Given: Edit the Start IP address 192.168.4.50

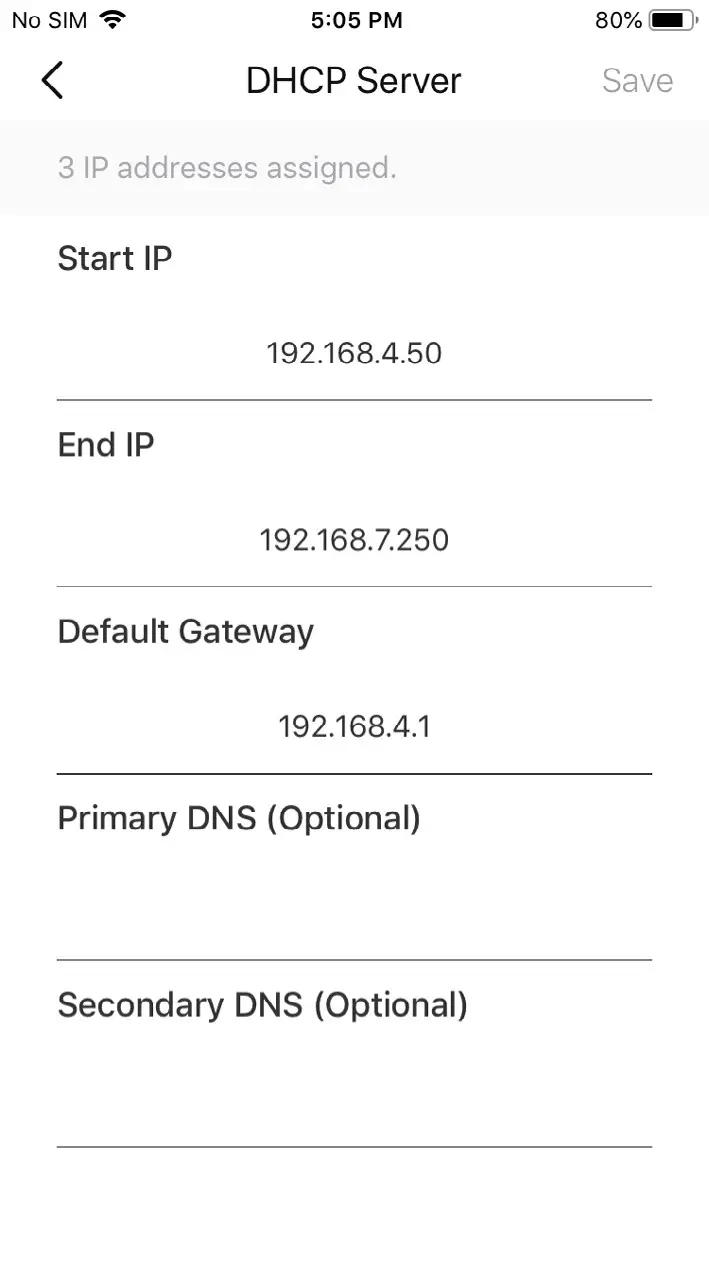Looking at the screenshot, I should coord(354,353).
